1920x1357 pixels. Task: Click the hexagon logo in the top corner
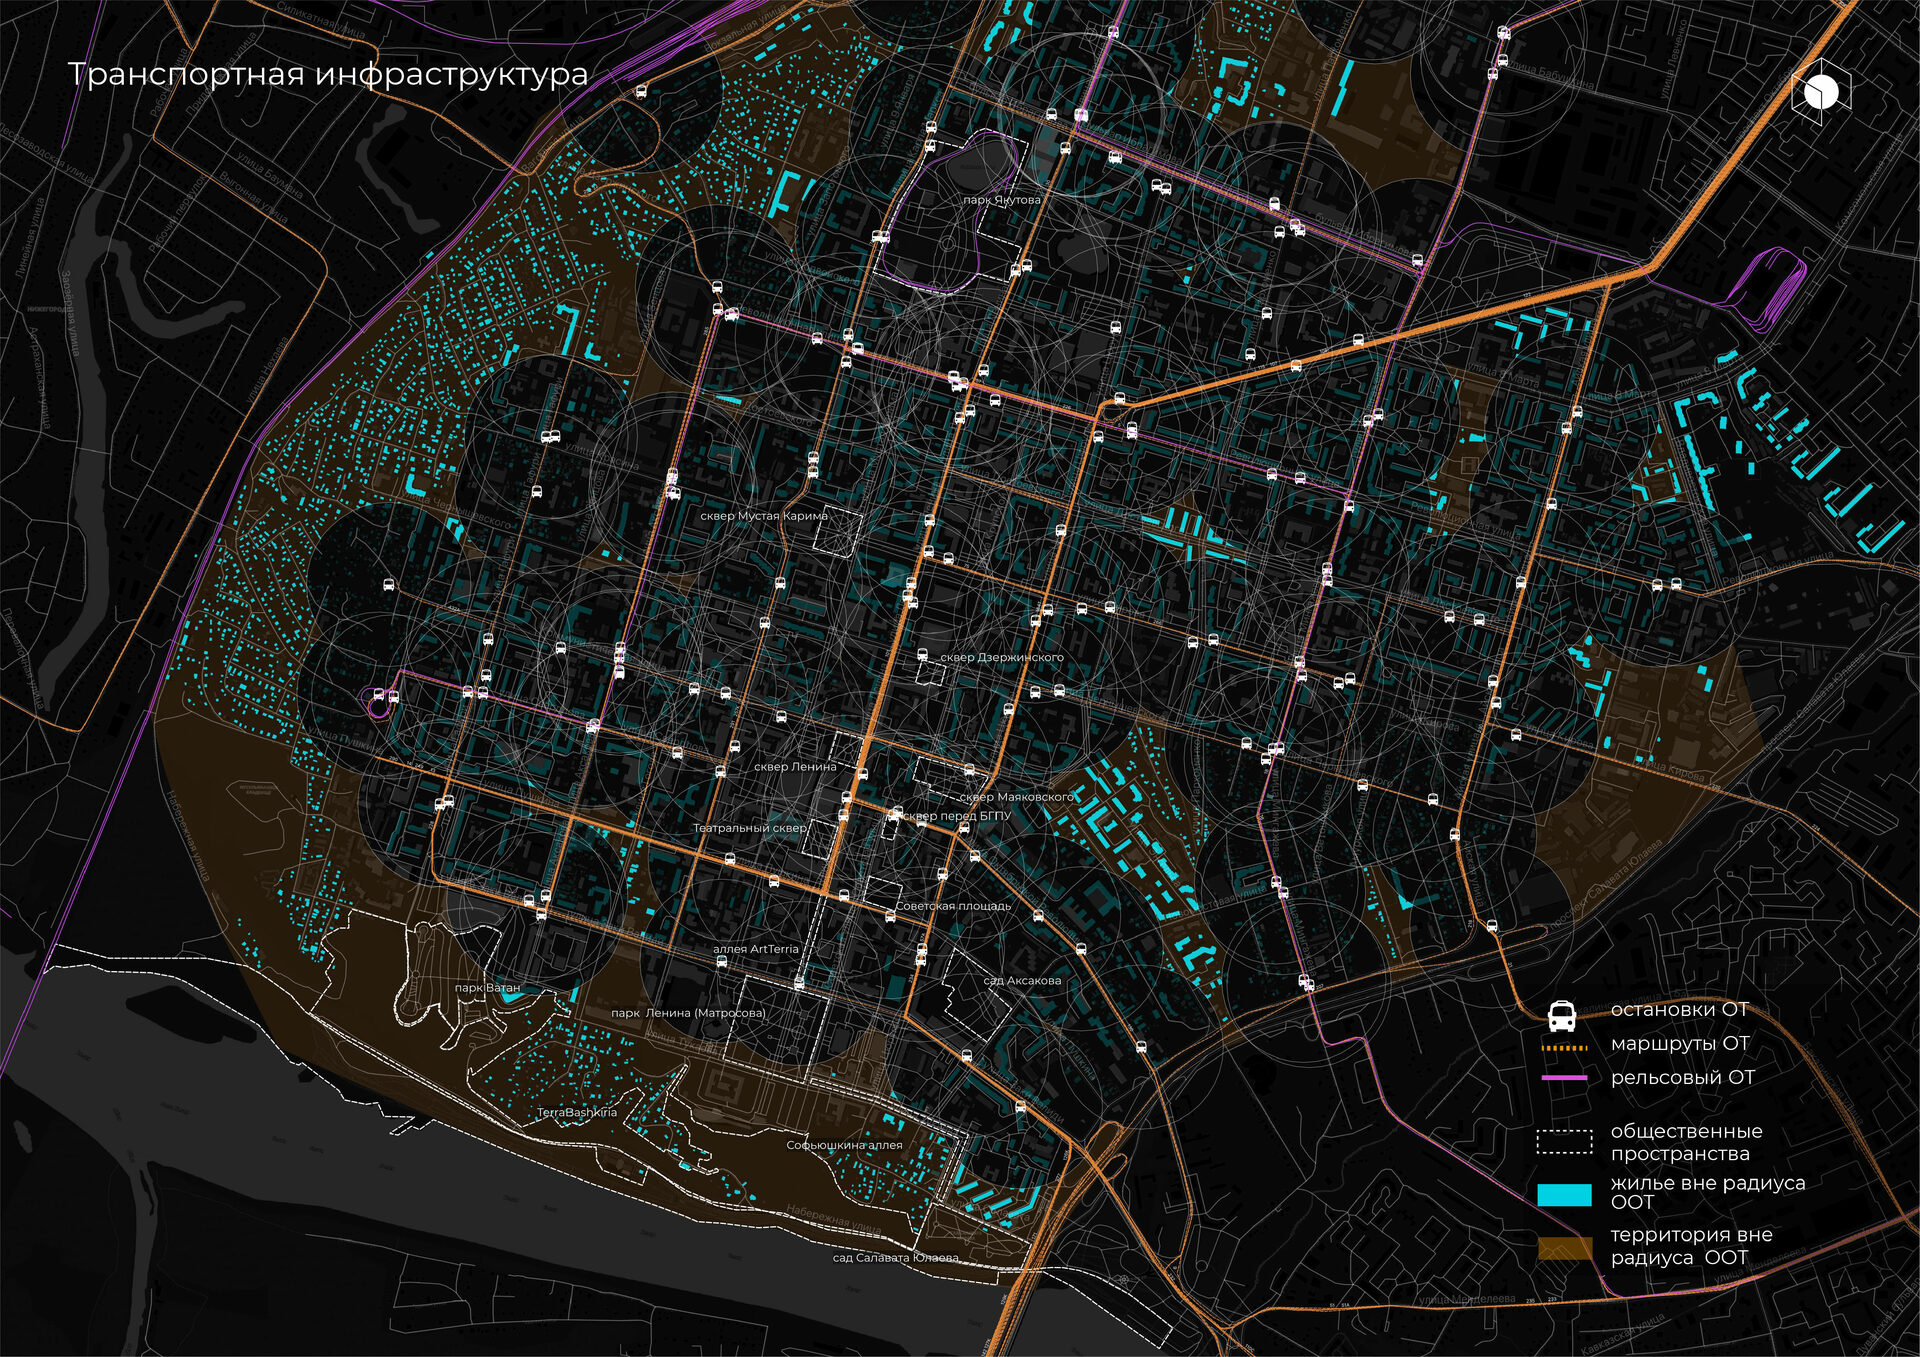pos(1821,92)
